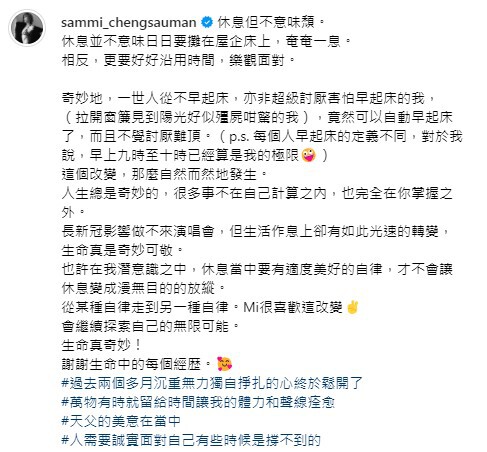Open hashtag #天父的美意在當中
487x452 pixels.
[121, 421]
